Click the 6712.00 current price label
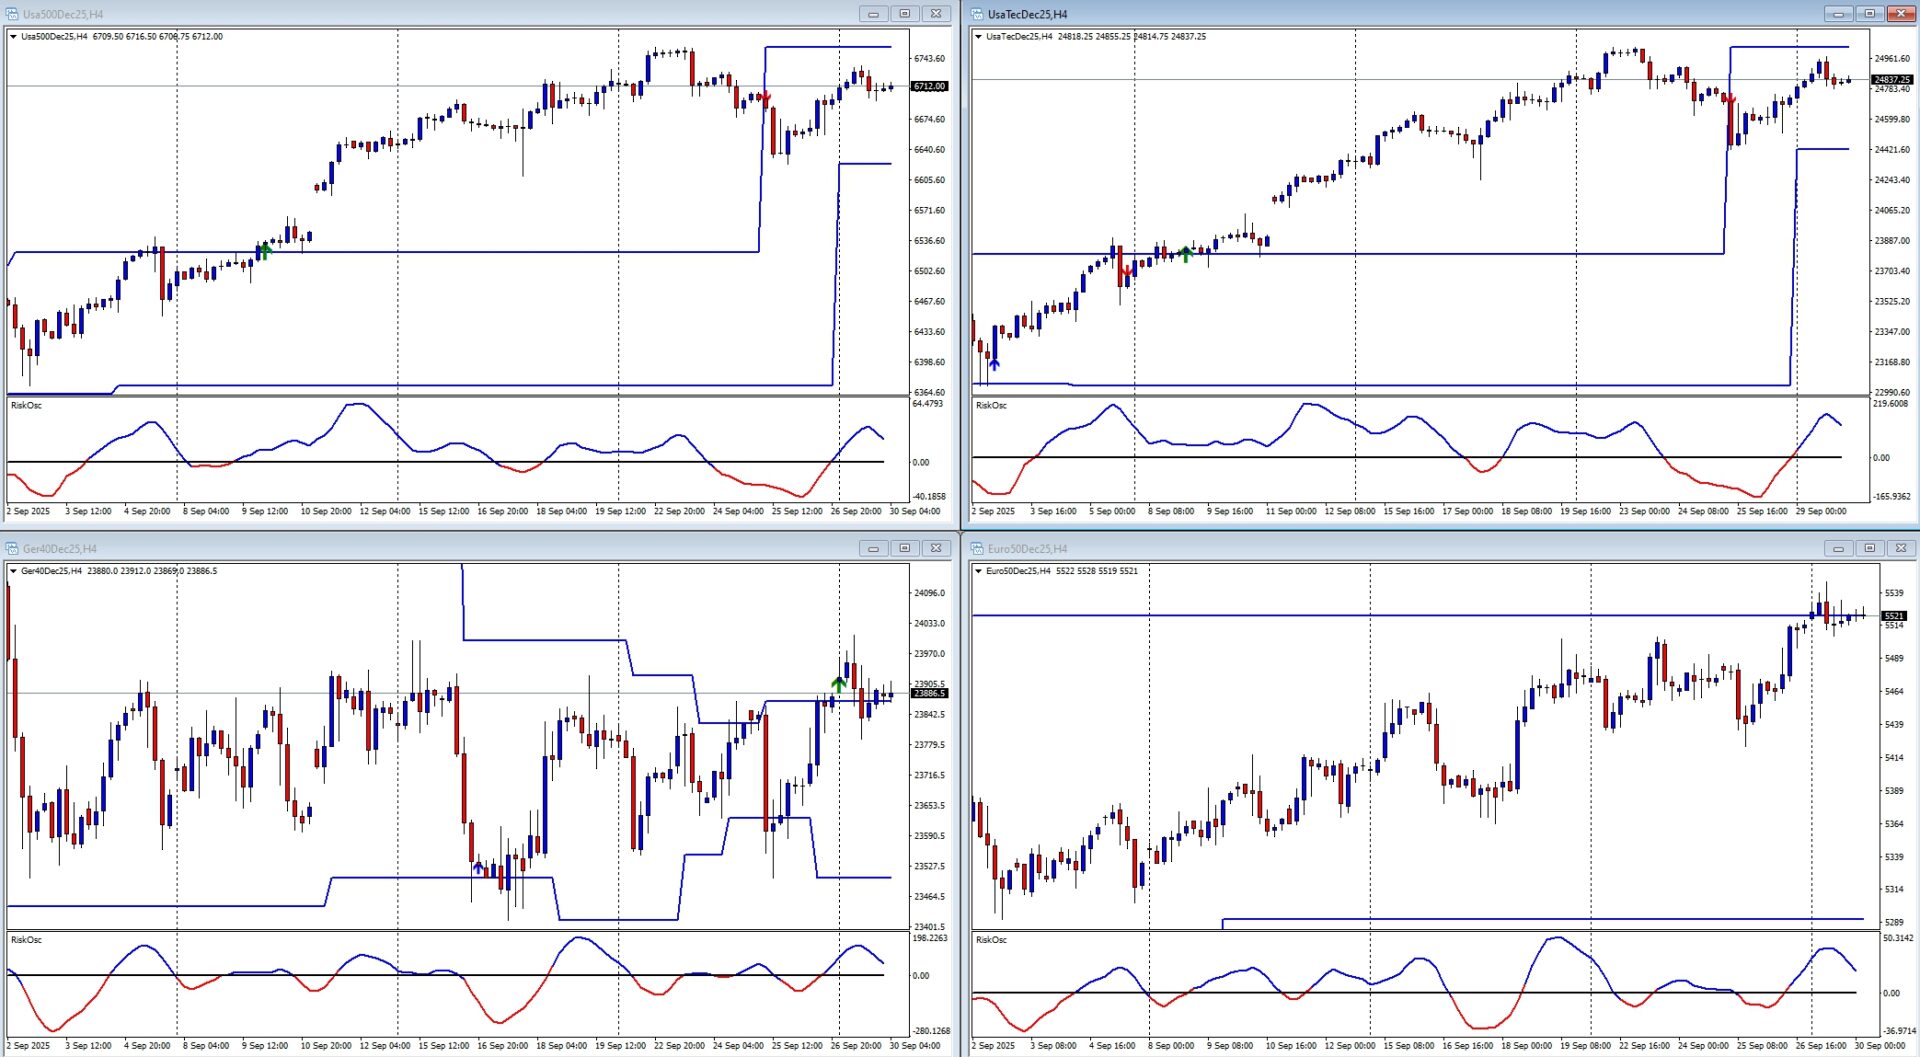This screenshot has height=1057, width=1920. coord(929,87)
